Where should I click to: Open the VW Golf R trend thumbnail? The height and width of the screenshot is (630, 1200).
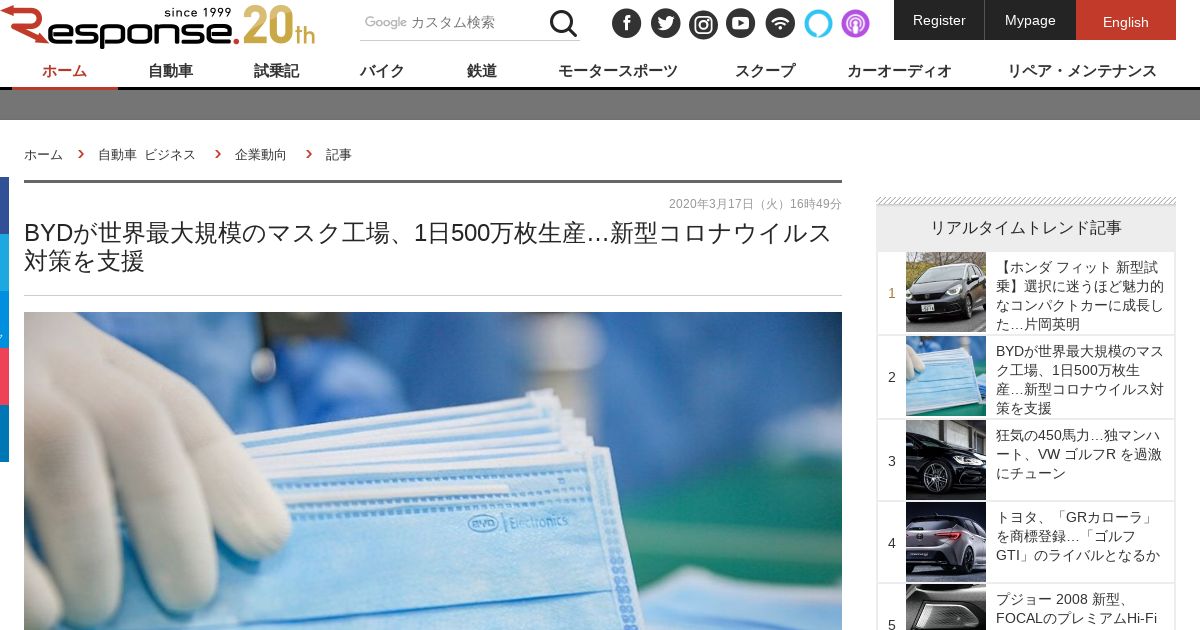tap(946, 460)
